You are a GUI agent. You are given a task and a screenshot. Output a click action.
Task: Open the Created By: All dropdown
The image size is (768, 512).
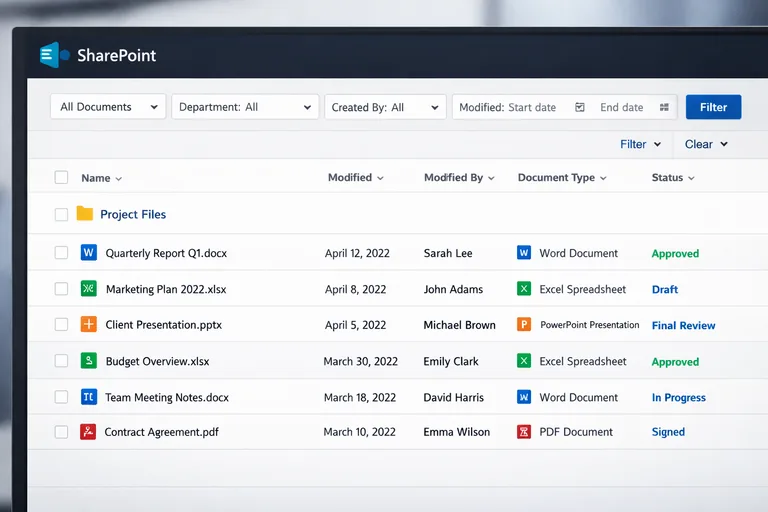(x=385, y=107)
